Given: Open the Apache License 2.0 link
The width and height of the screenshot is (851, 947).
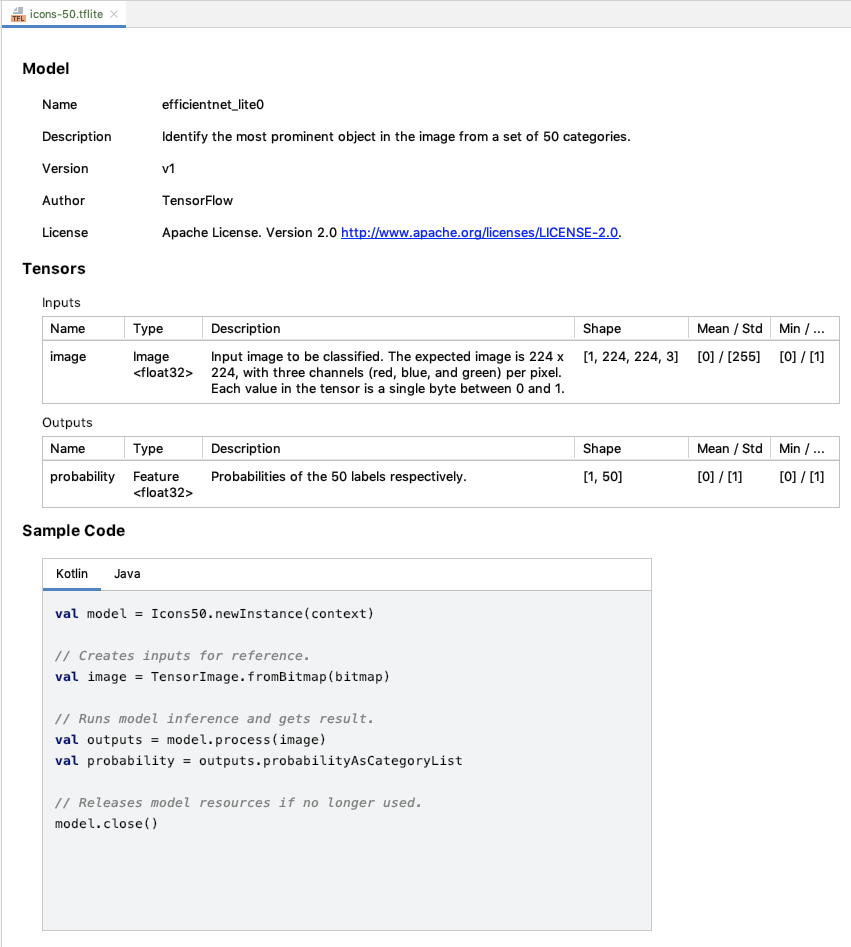Looking at the screenshot, I should 479,232.
